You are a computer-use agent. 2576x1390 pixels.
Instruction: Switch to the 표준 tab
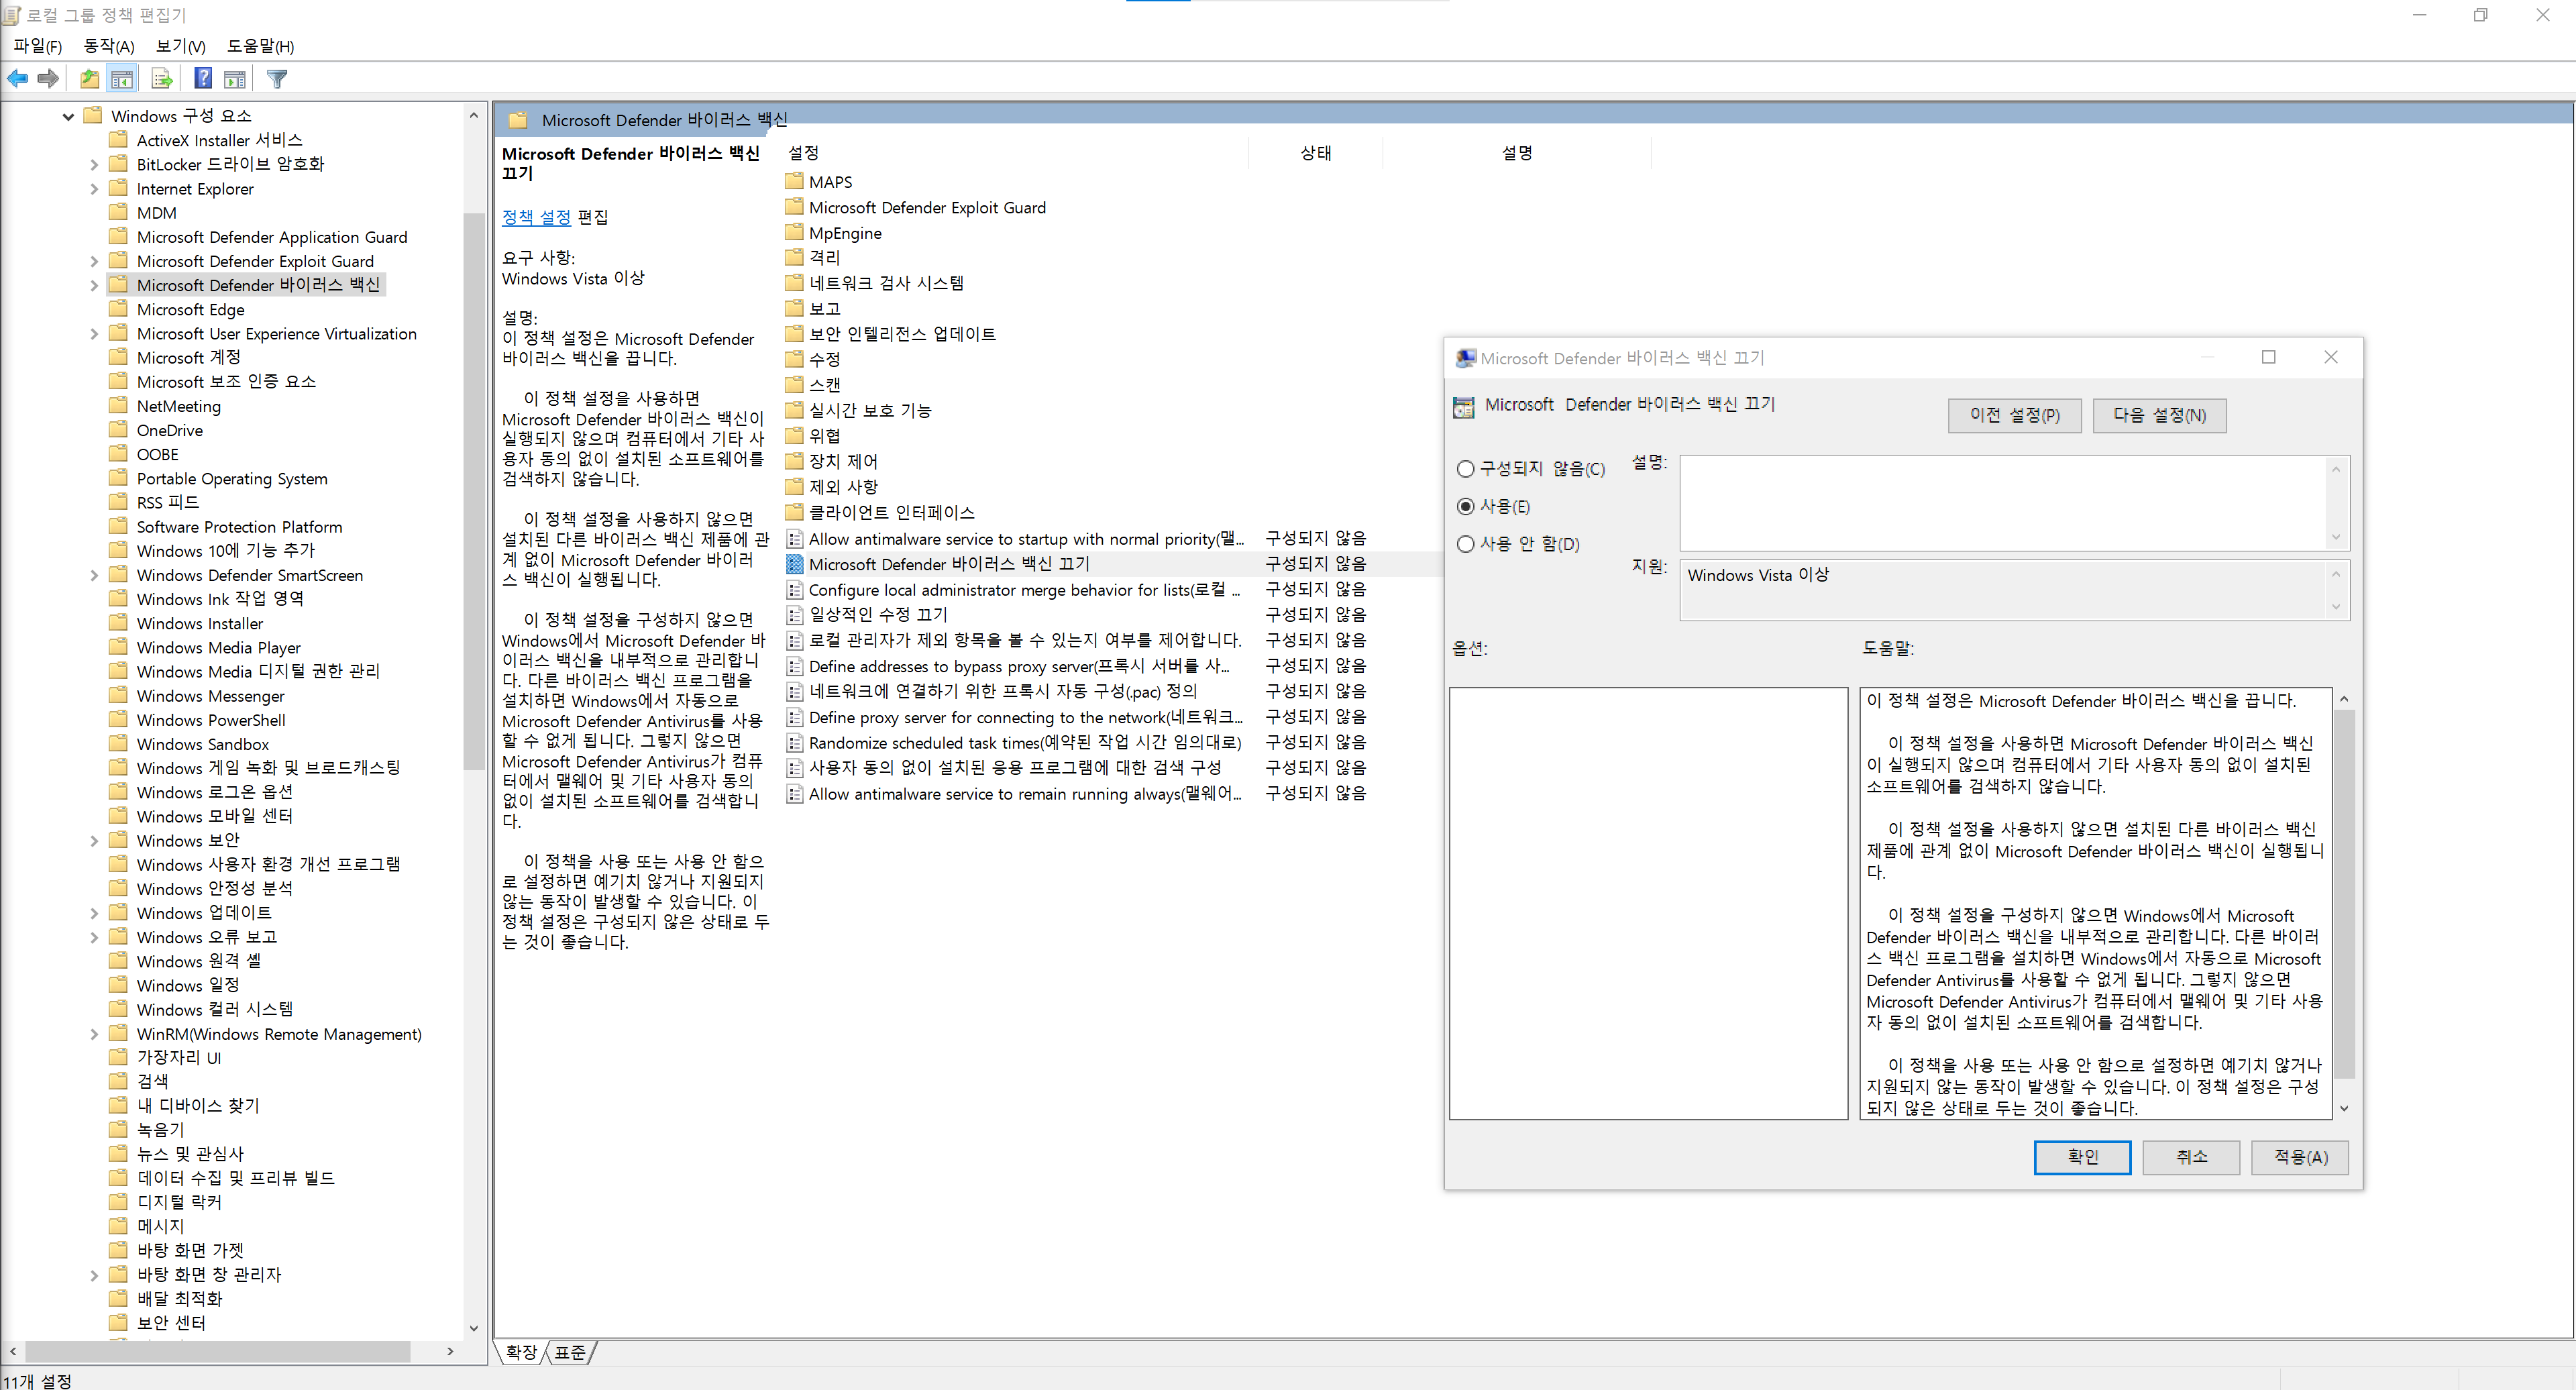570,1352
